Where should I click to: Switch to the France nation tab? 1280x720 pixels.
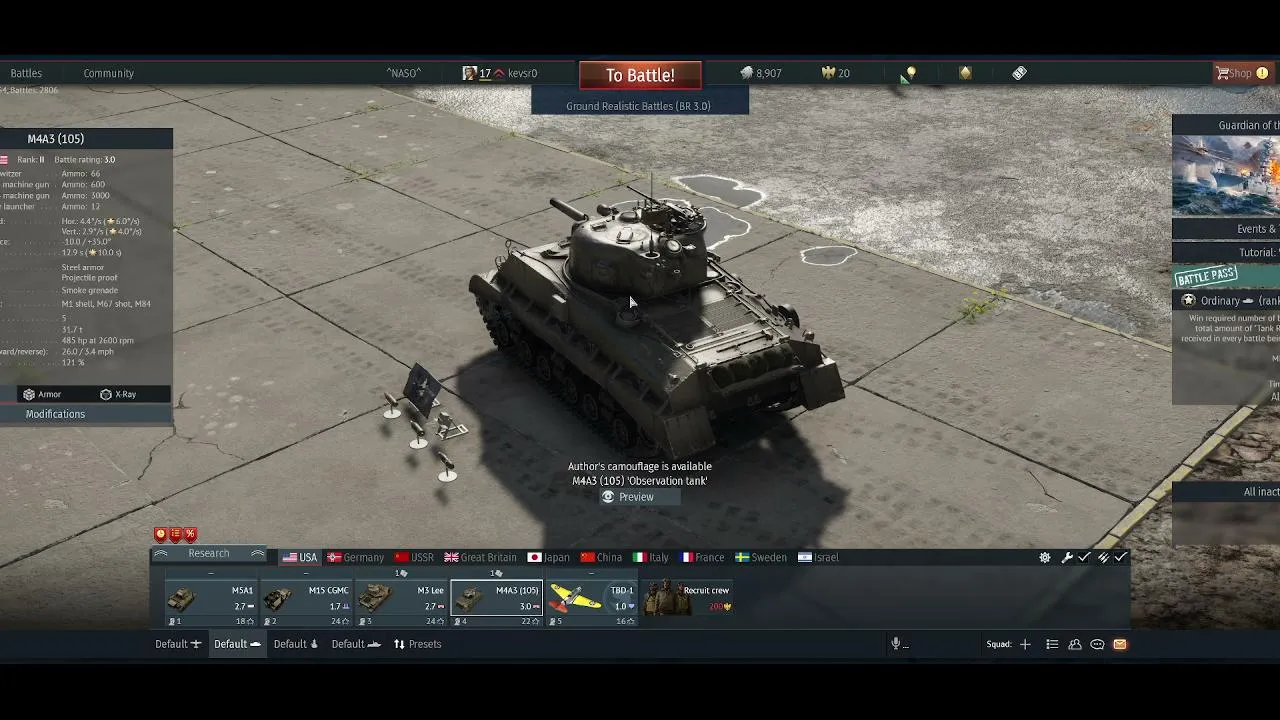(x=703, y=557)
